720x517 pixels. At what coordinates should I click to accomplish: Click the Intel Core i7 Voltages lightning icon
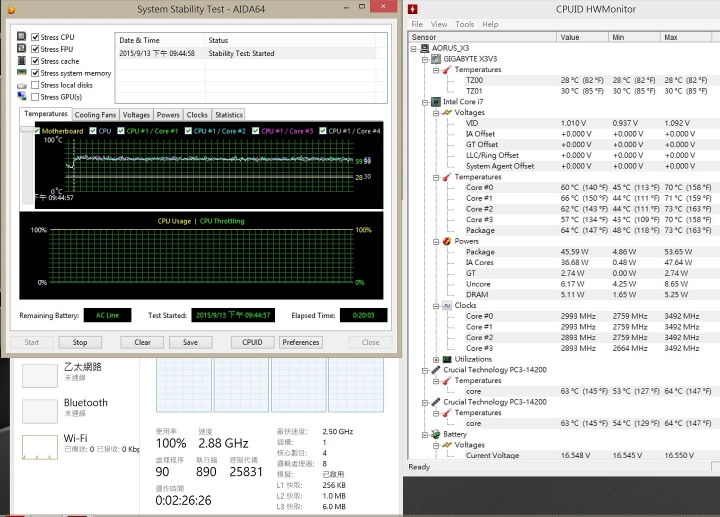coord(447,112)
